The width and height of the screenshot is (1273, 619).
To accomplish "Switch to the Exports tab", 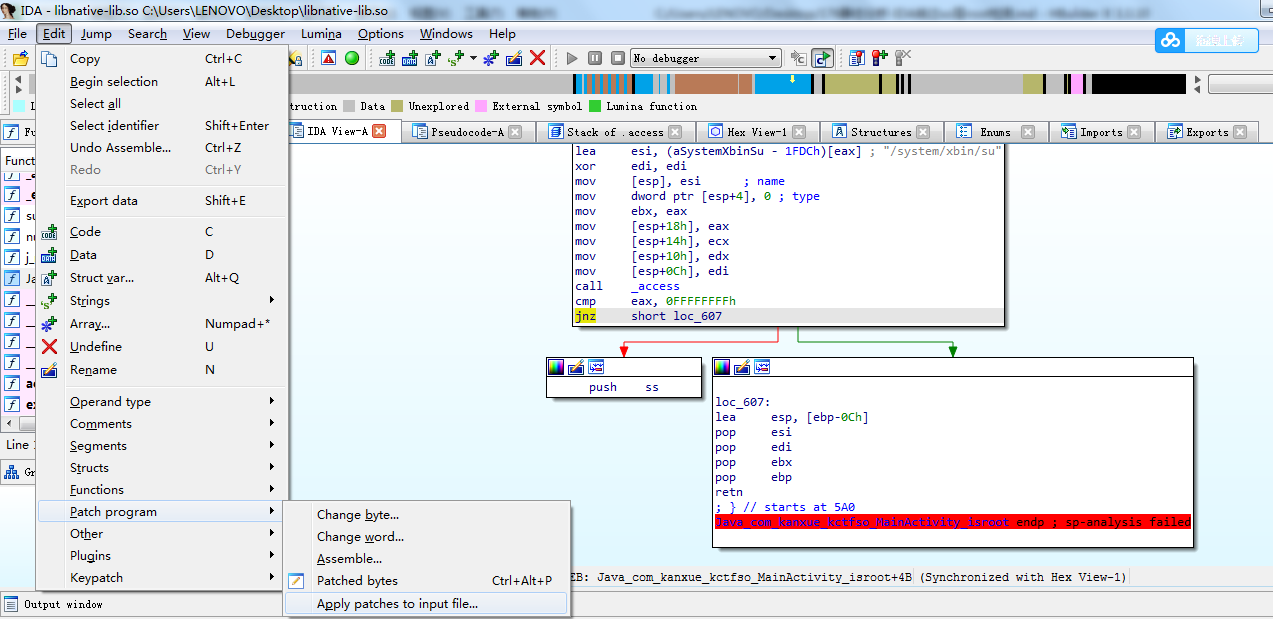I will tap(1207, 131).
